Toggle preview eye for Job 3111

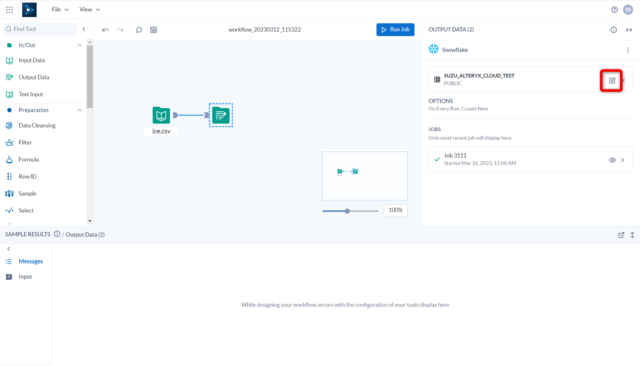[612, 160]
